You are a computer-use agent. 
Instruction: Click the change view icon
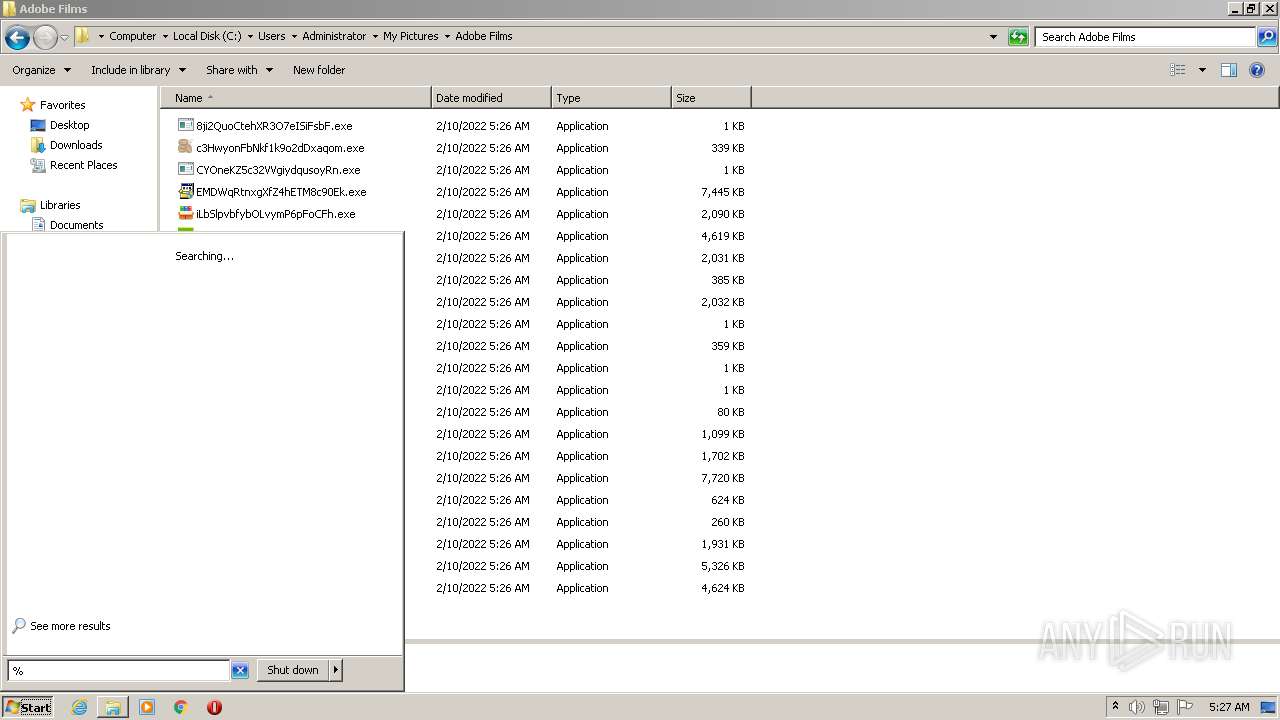click(1178, 70)
